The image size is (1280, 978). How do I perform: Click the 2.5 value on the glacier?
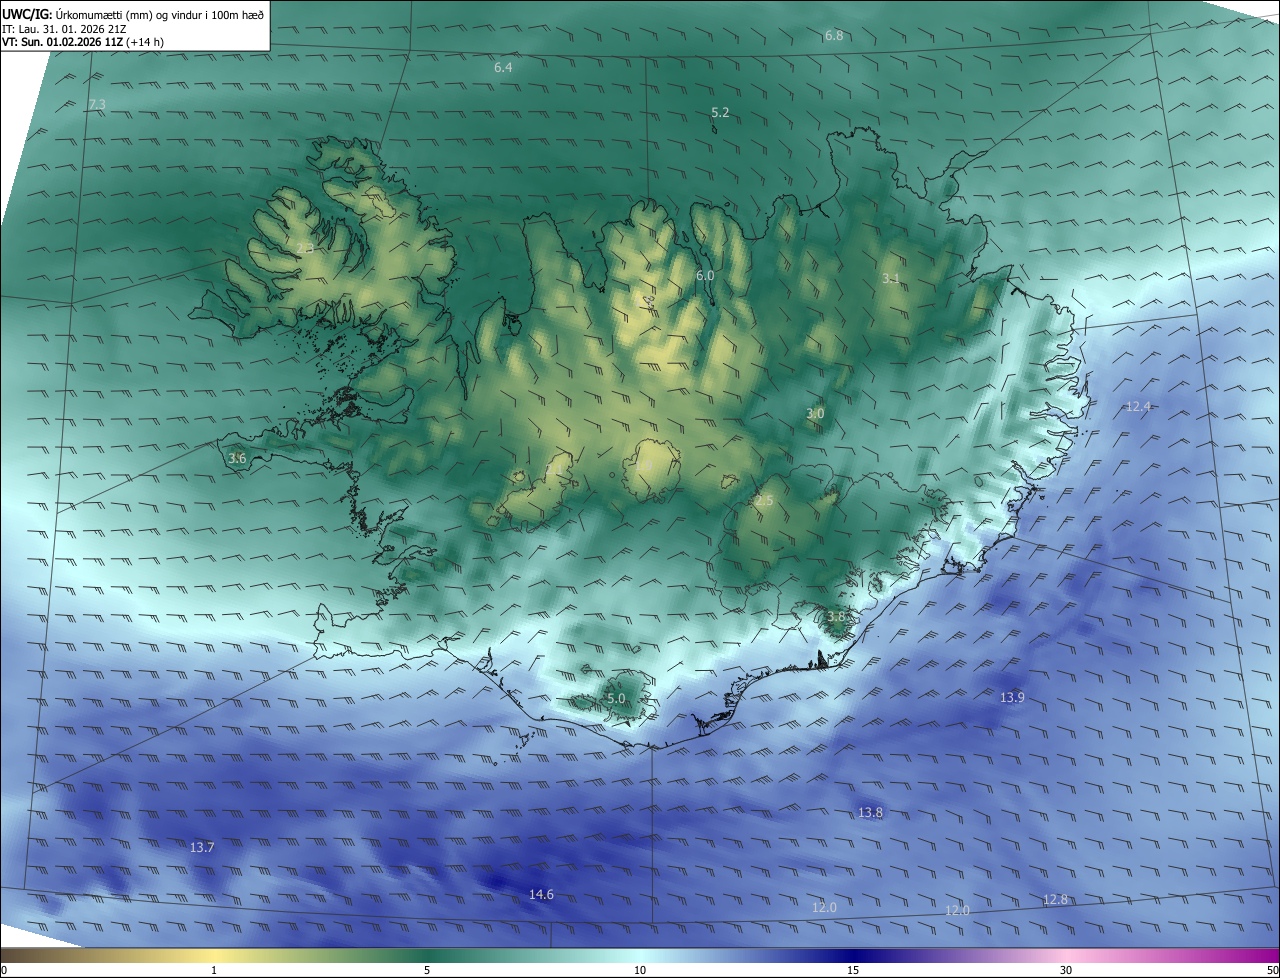[764, 501]
